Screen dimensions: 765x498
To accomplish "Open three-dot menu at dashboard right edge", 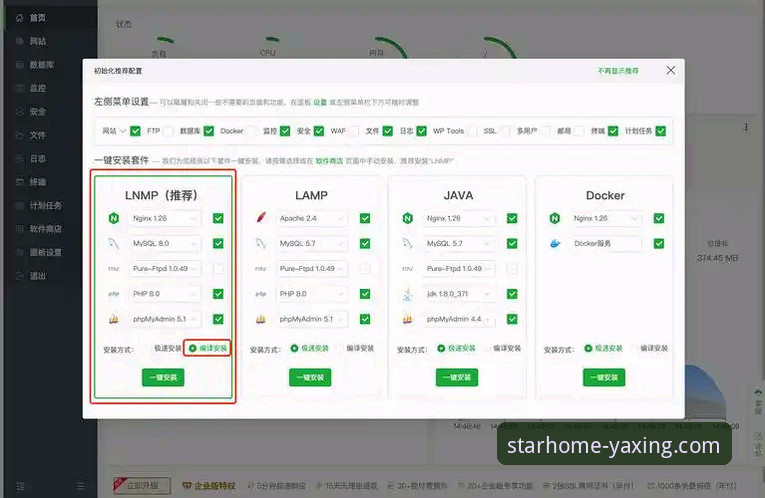I will point(746,127).
